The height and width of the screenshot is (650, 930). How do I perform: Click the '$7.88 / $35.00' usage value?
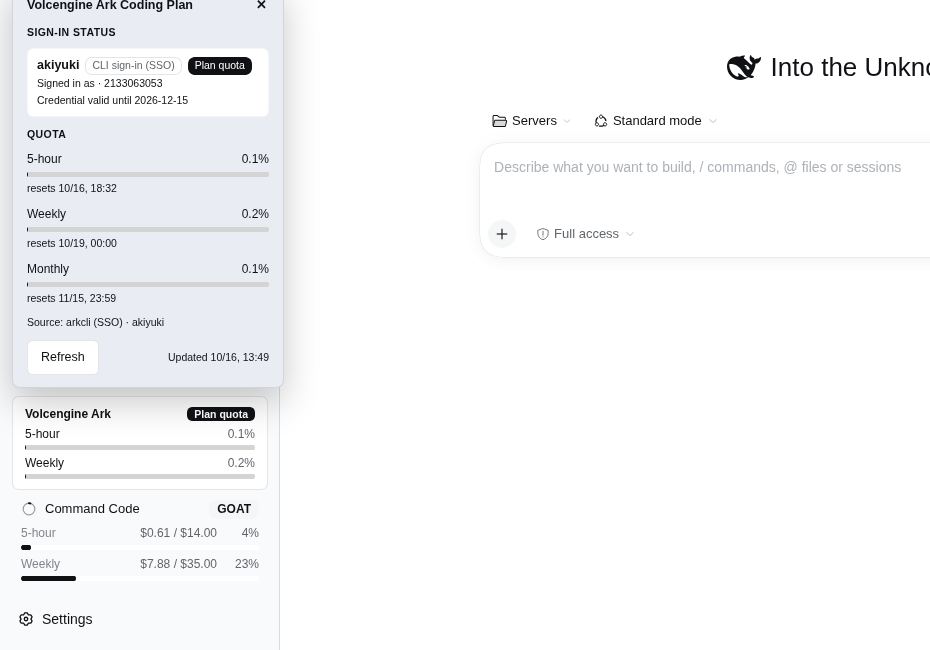click(179, 564)
